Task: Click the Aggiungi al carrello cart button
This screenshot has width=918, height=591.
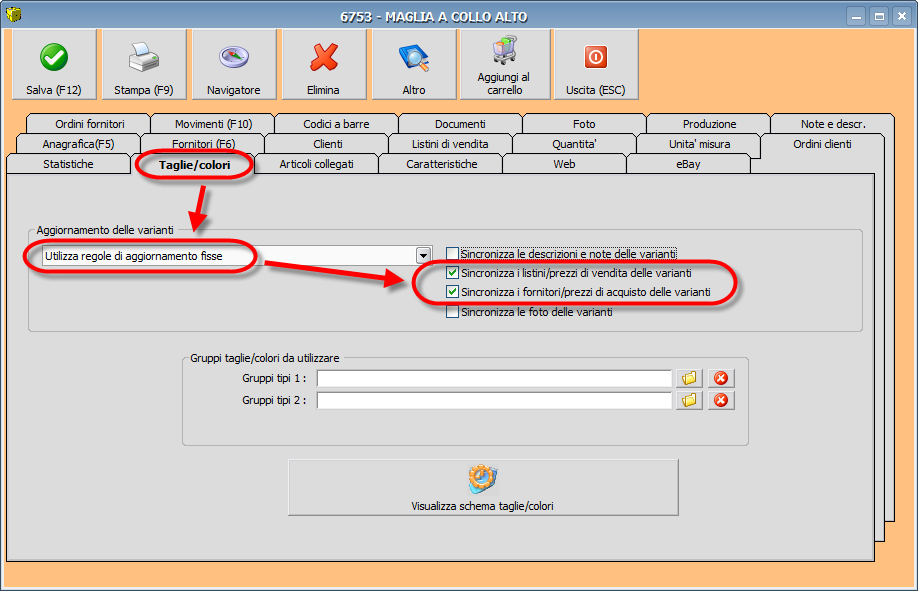Action: click(x=505, y=64)
